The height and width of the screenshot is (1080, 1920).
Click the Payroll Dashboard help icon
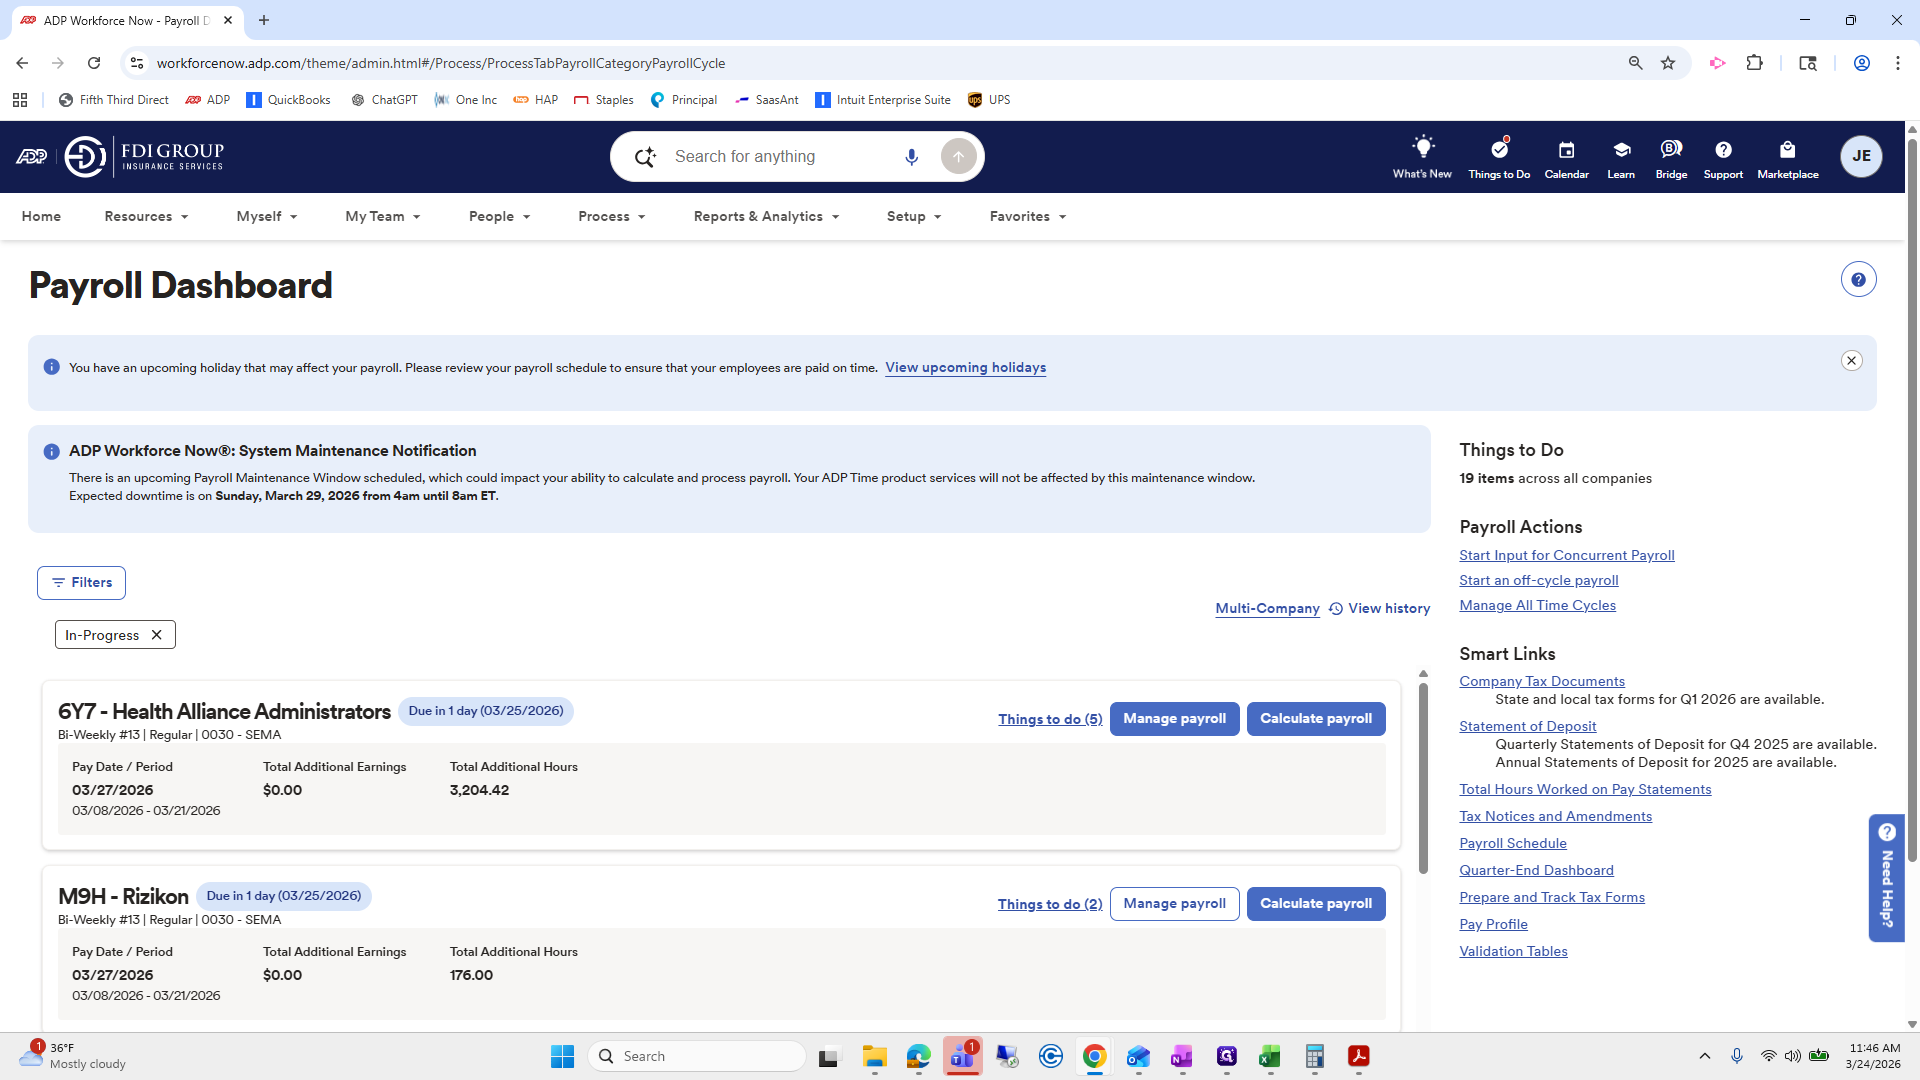tap(1858, 279)
